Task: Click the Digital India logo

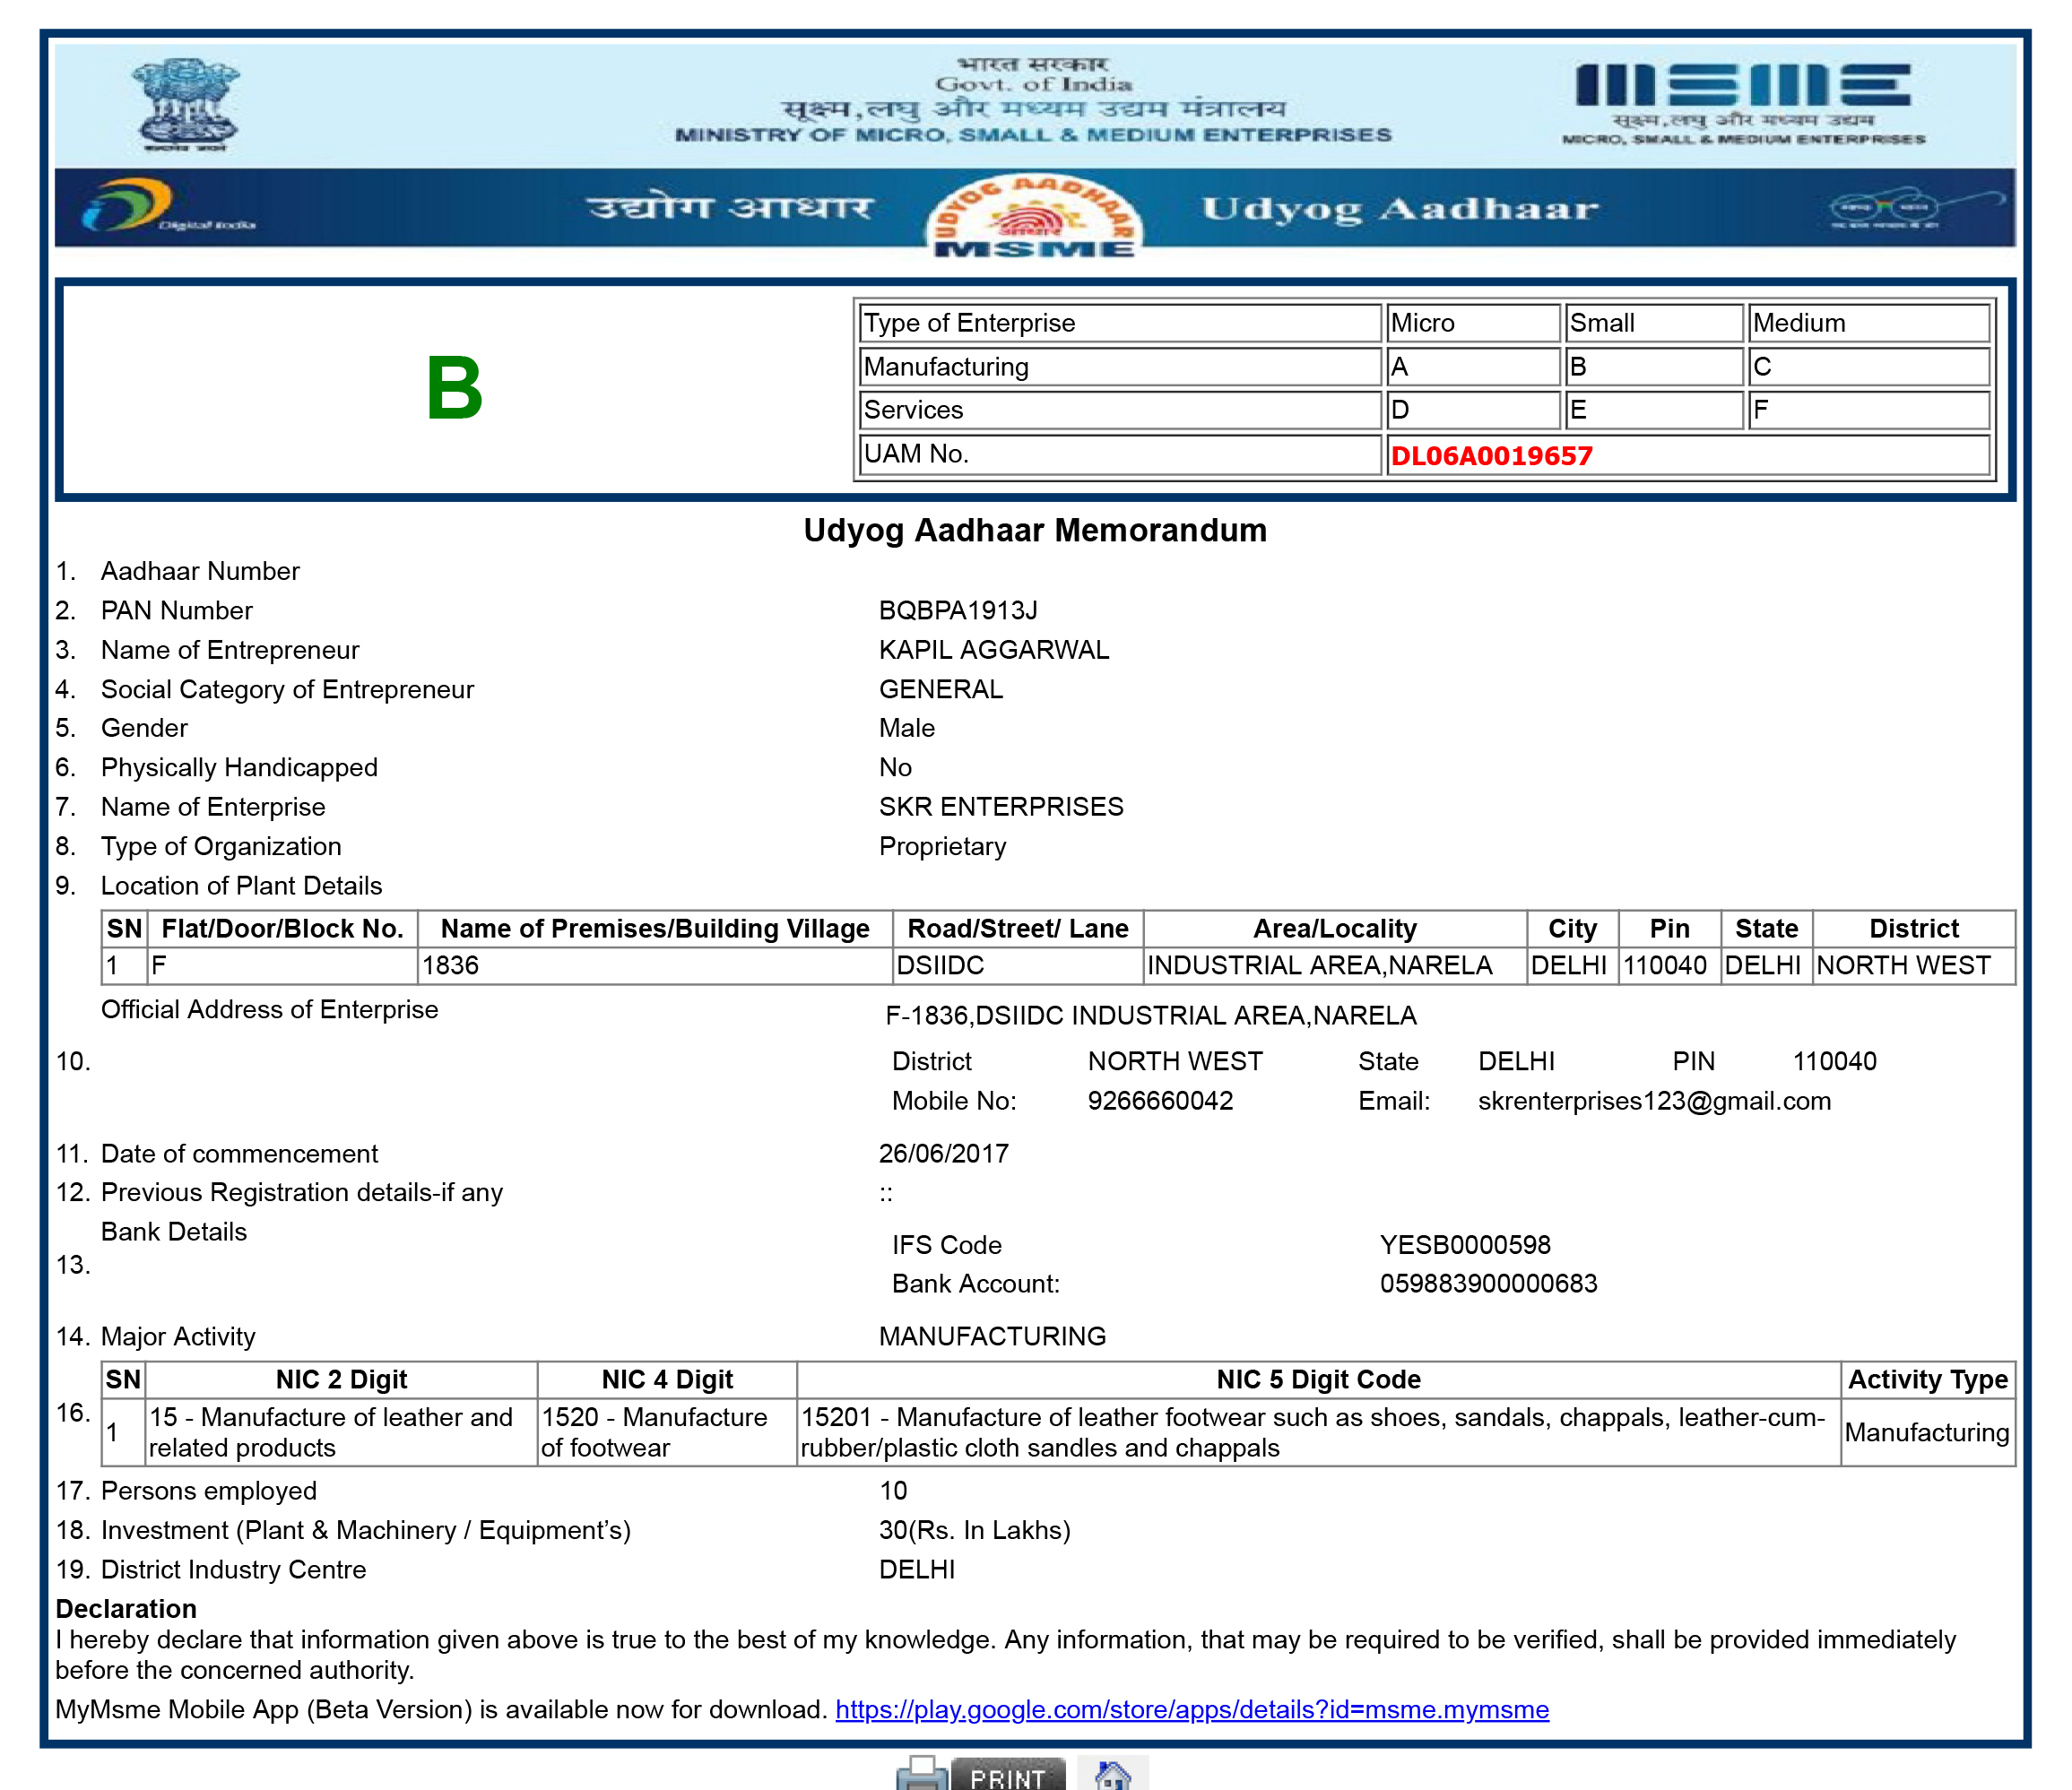Action: click(166, 207)
